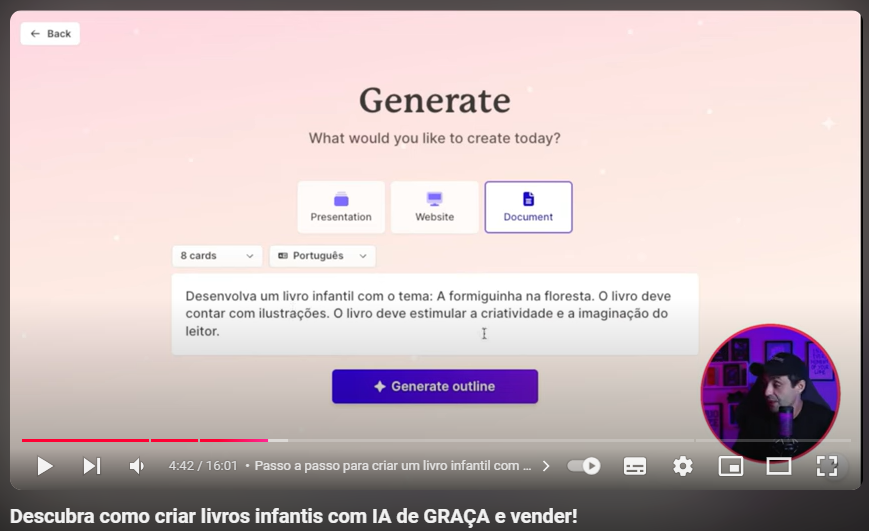Switch to theater mode
The width and height of the screenshot is (869, 531).
click(x=779, y=466)
